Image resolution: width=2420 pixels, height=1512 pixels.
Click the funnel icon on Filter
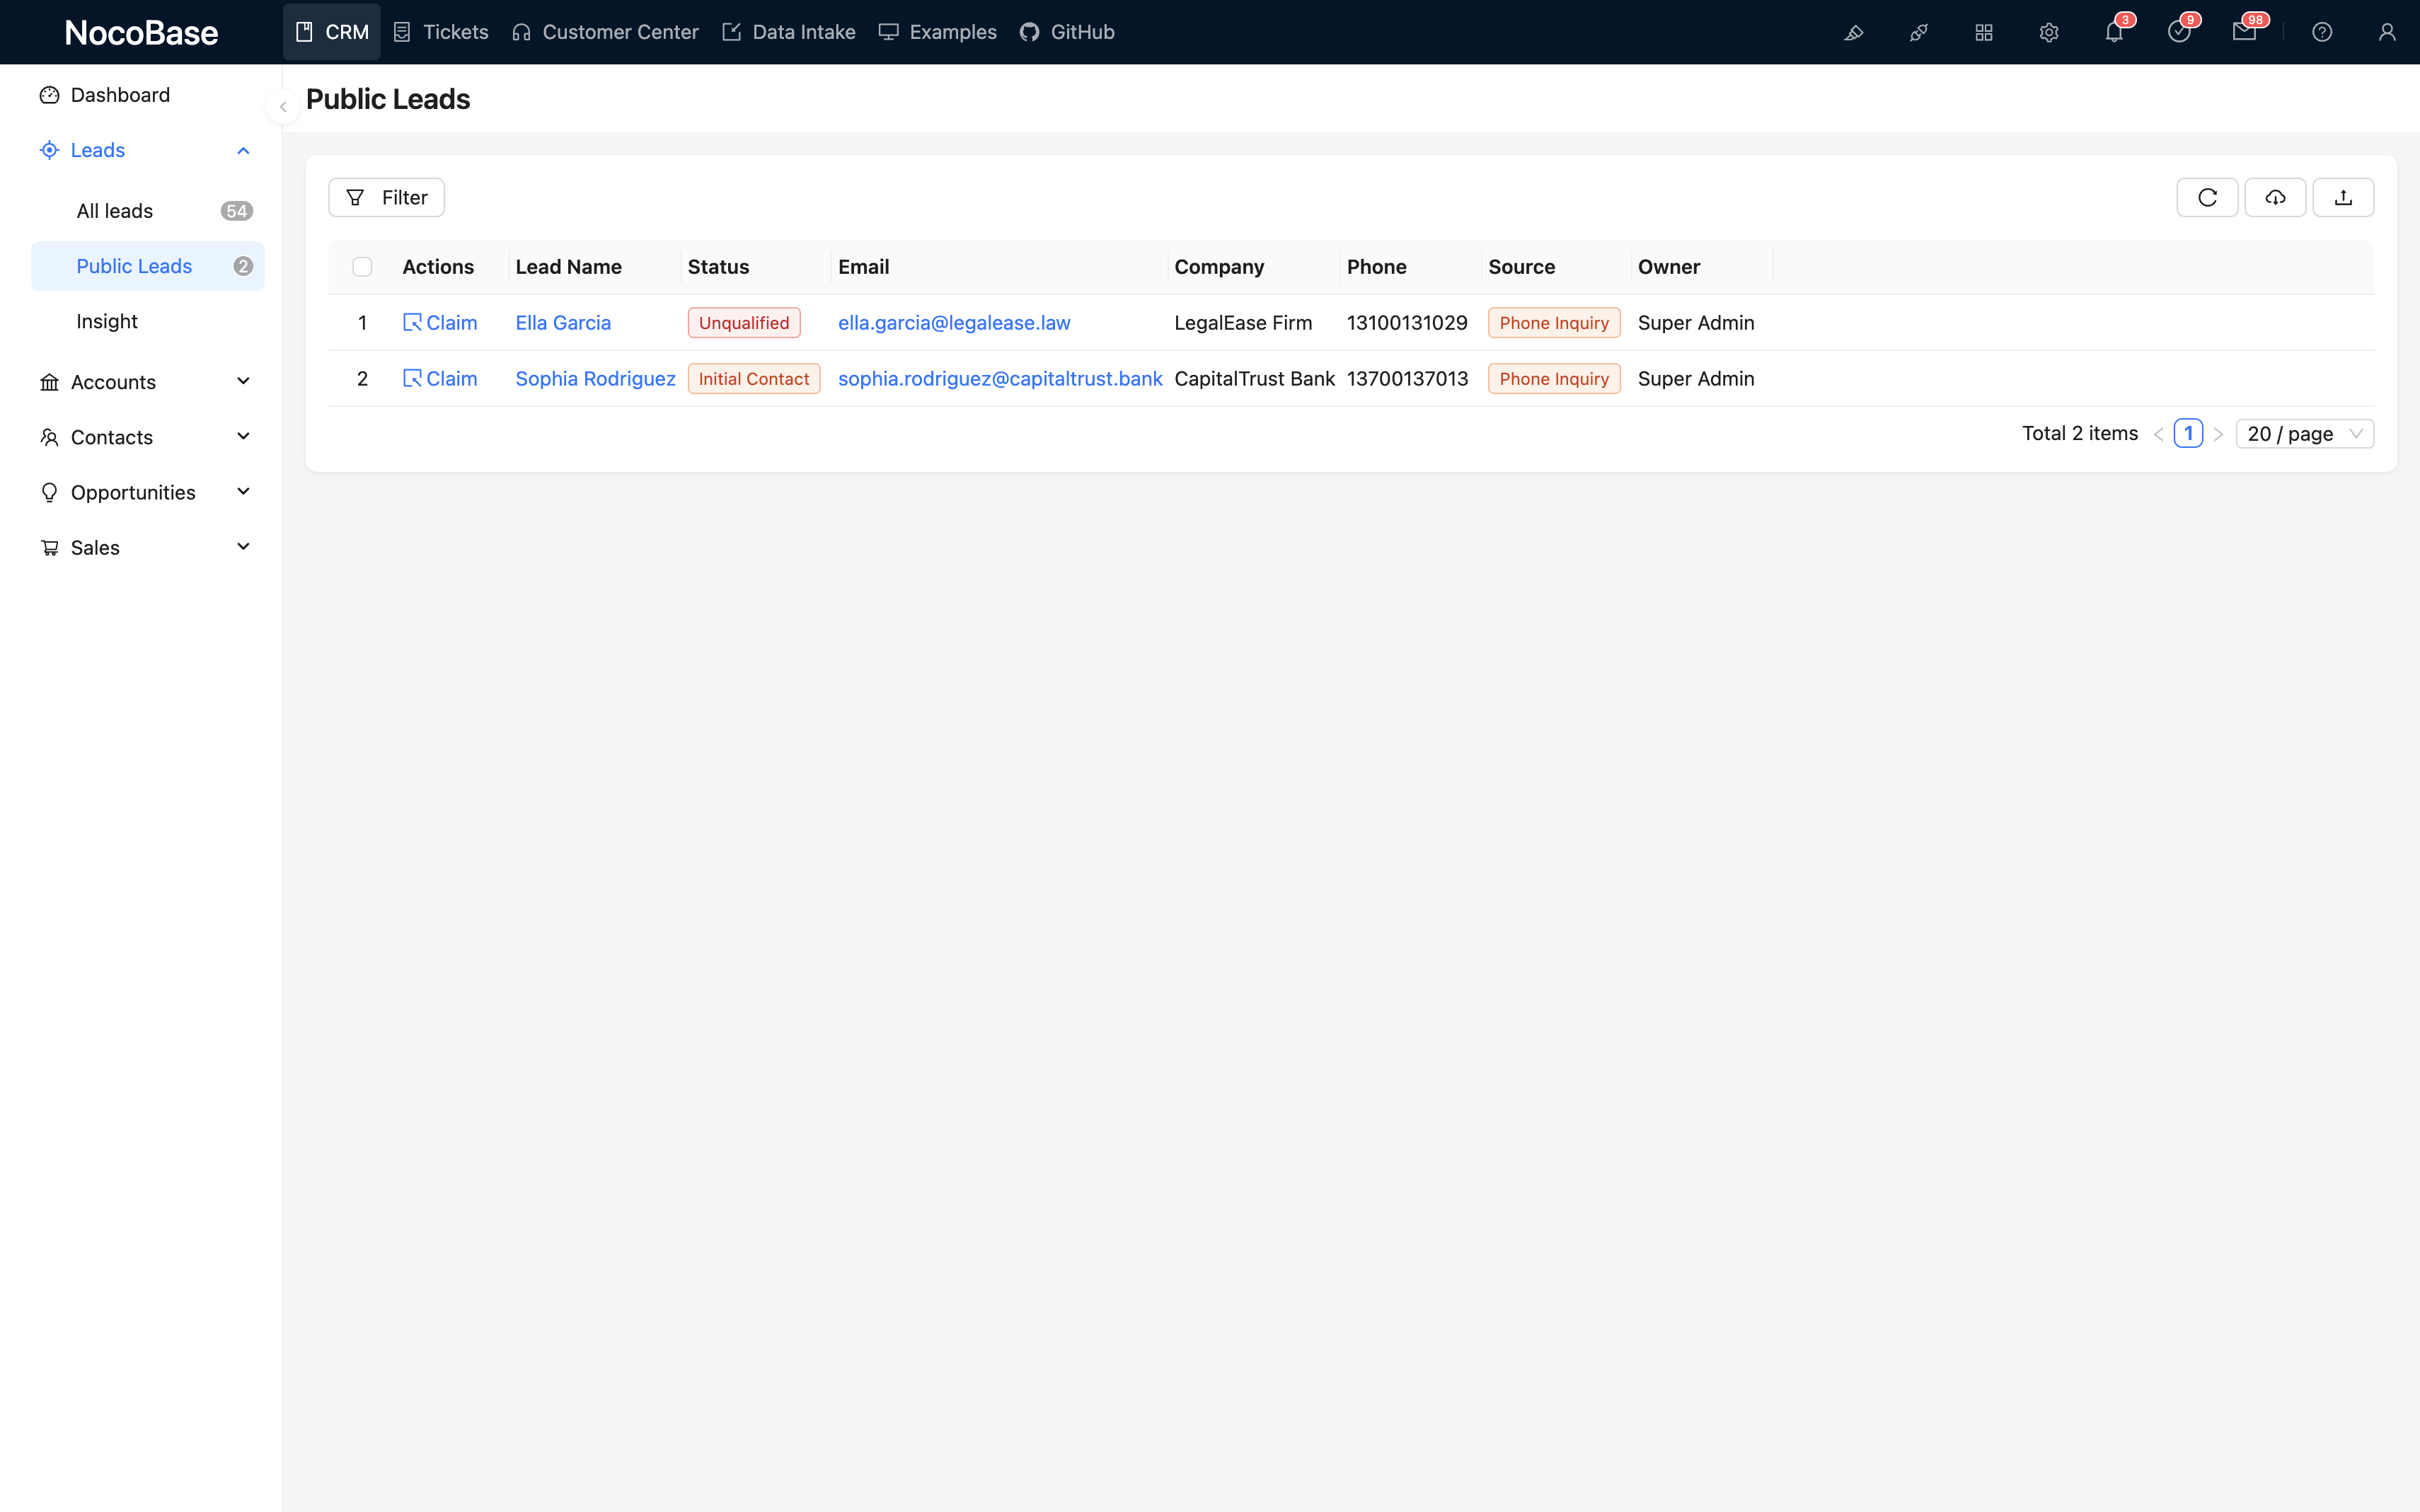tap(355, 197)
